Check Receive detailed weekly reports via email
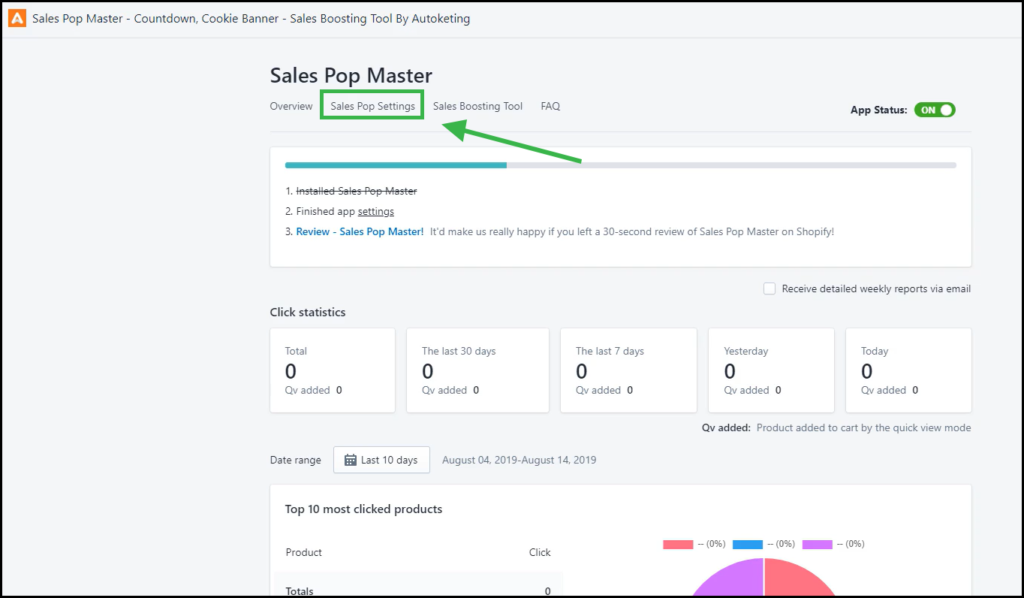Viewport: 1024px width, 598px height. [769, 289]
